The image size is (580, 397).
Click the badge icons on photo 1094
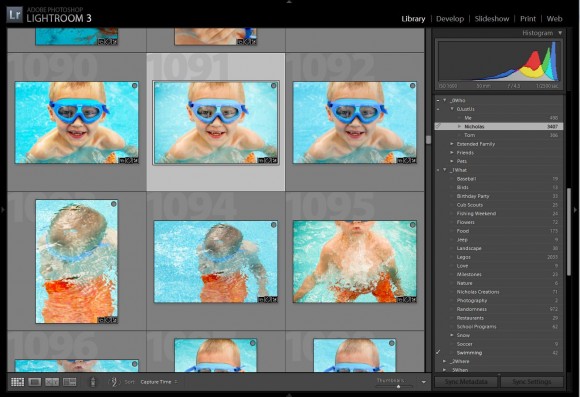[x=268, y=299]
